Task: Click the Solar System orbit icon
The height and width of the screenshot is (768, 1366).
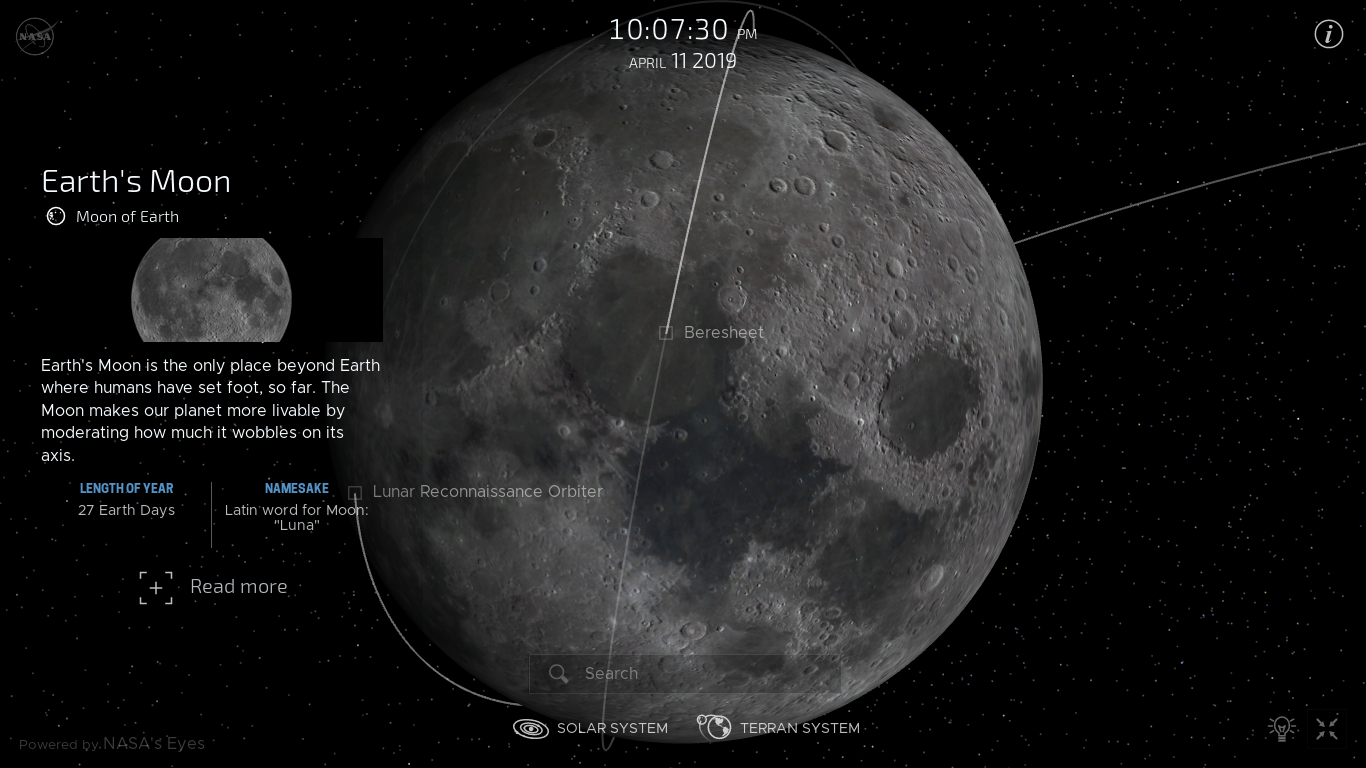Action: [531, 728]
